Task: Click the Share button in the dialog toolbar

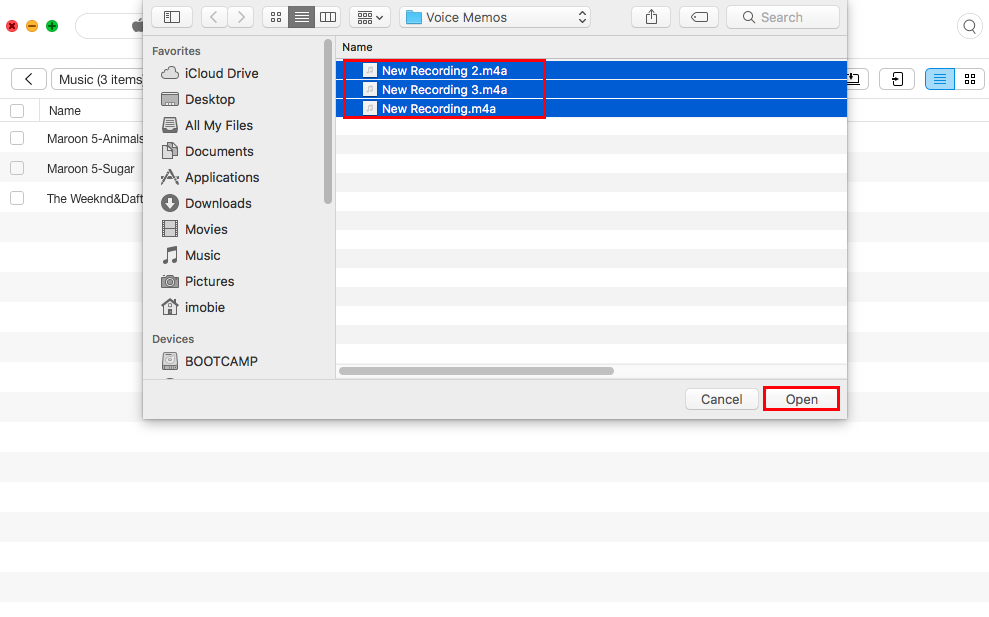Action: point(651,17)
